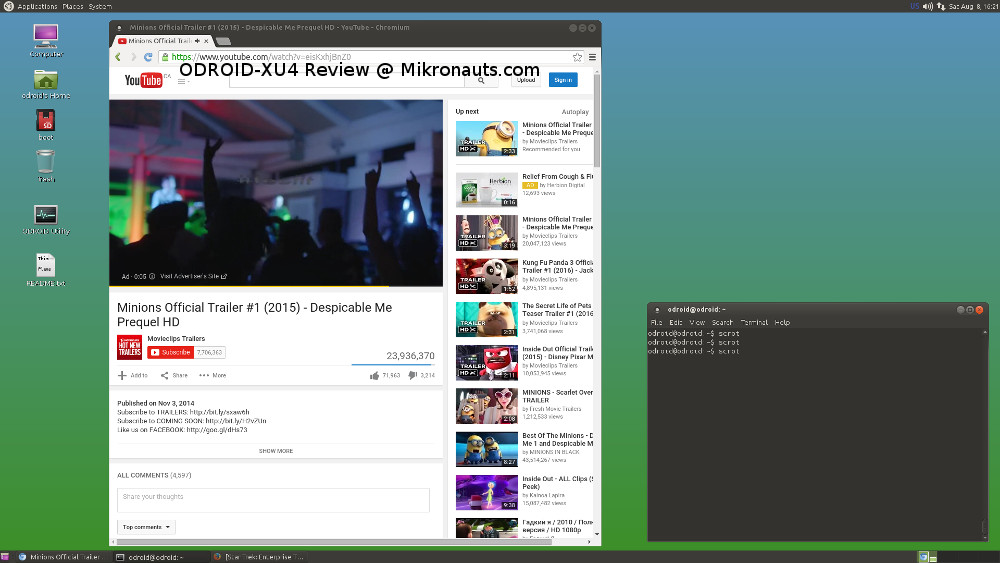1000x563 pixels.
Task: Open the Computer desktop icon
Action: [x=45, y=36]
